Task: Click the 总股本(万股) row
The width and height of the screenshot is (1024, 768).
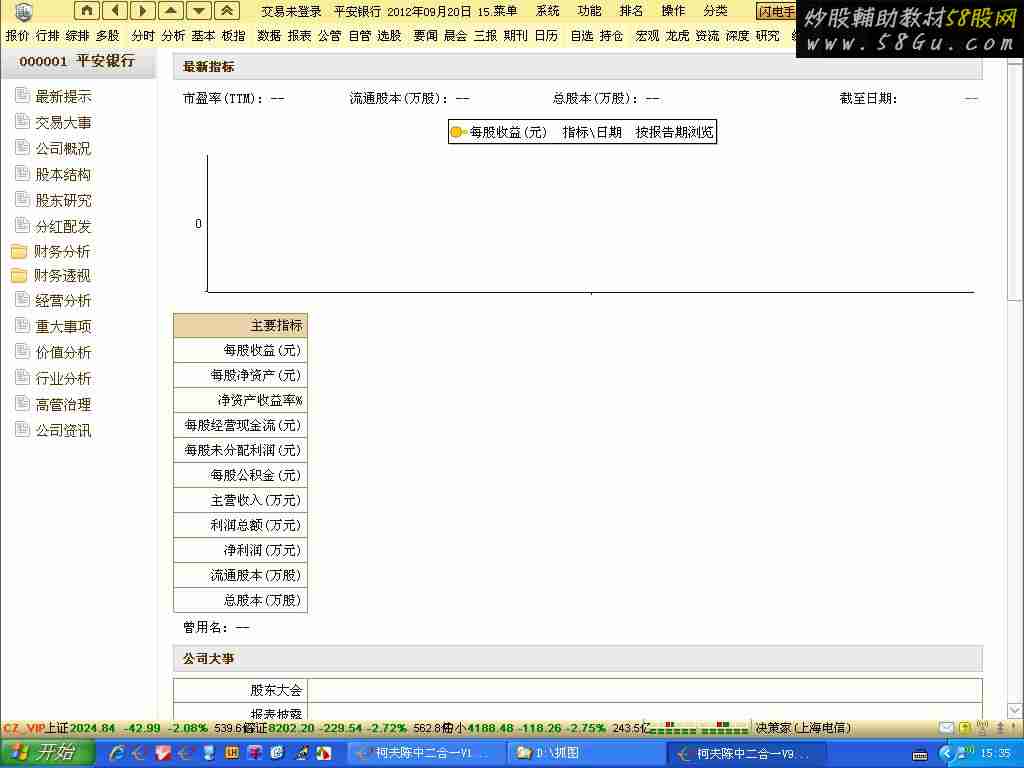Action: [x=240, y=600]
